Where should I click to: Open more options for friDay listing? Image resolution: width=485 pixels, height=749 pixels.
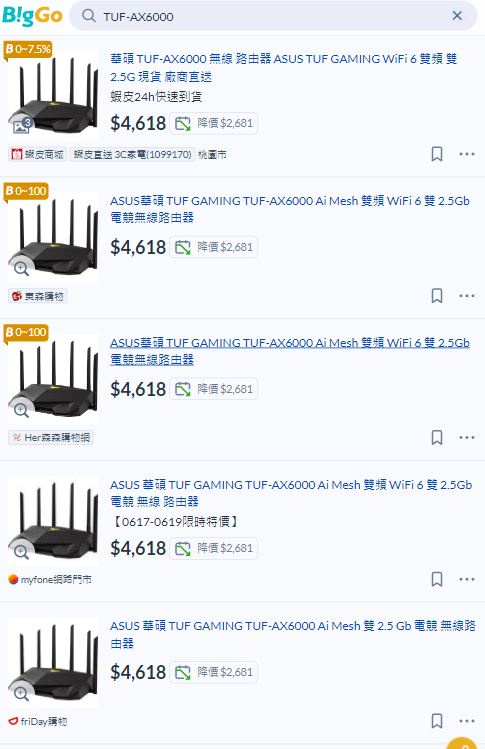467,721
